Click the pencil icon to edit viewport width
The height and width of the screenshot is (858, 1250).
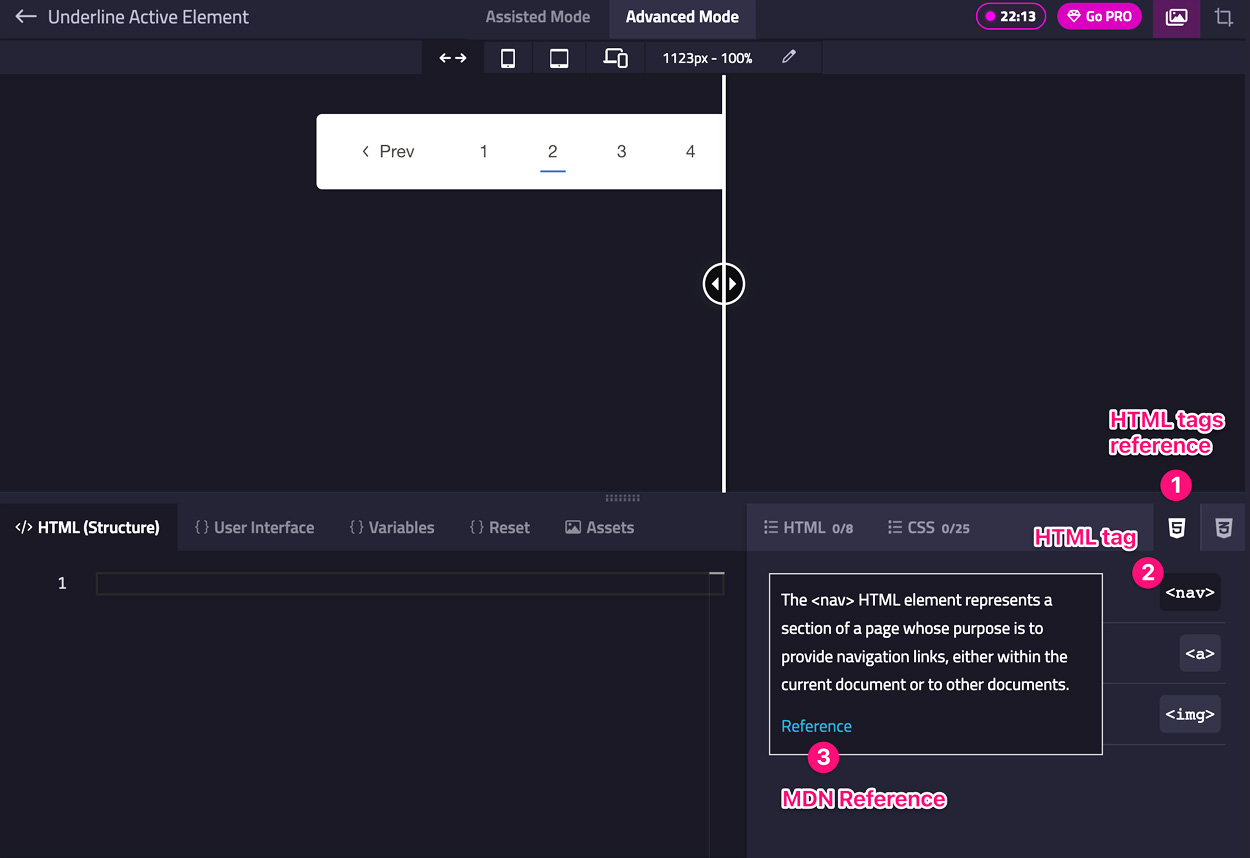click(x=788, y=57)
